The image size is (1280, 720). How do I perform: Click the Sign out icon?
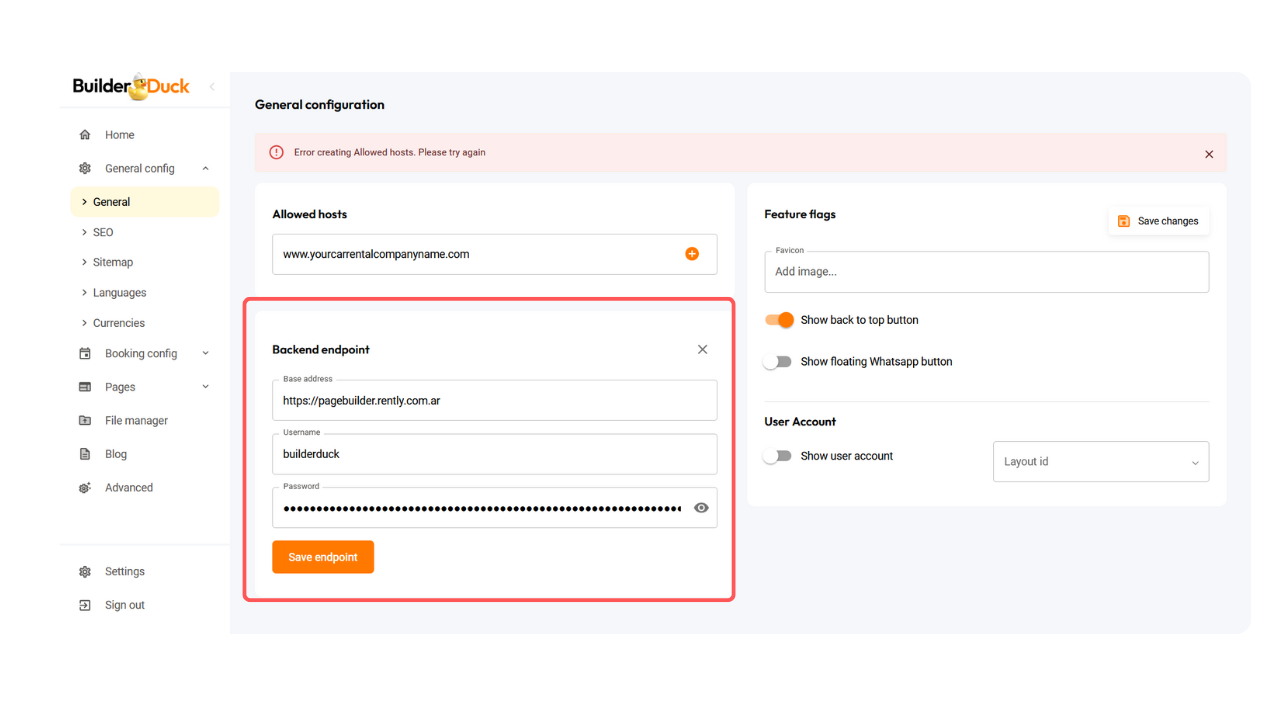[x=85, y=605]
